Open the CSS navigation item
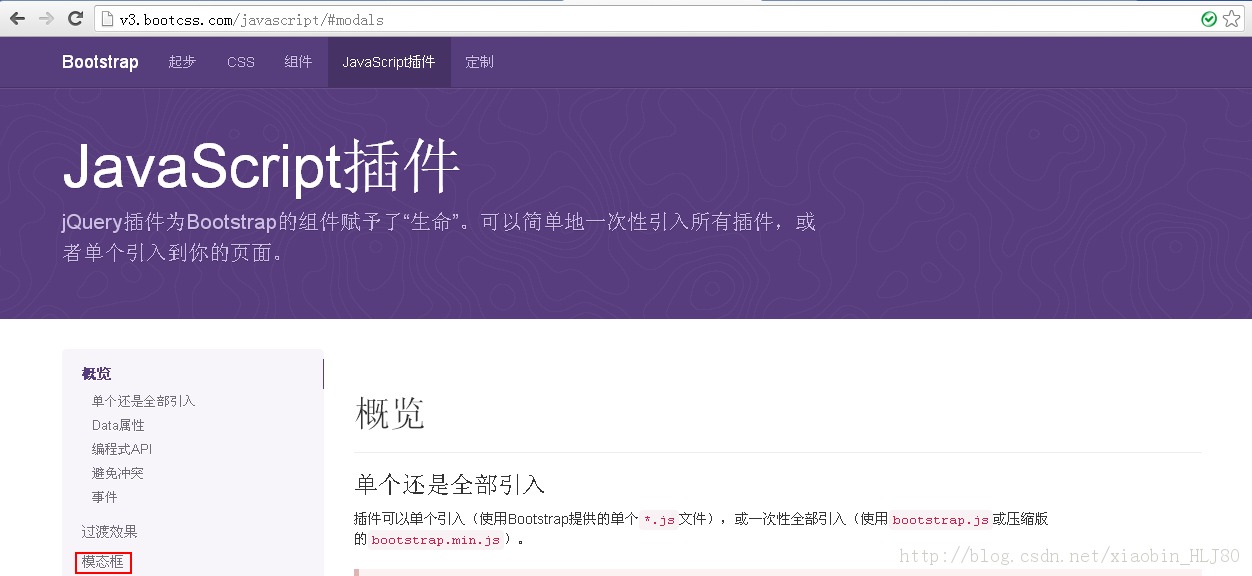This screenshot has width=1252, height=576. point(241,62)
